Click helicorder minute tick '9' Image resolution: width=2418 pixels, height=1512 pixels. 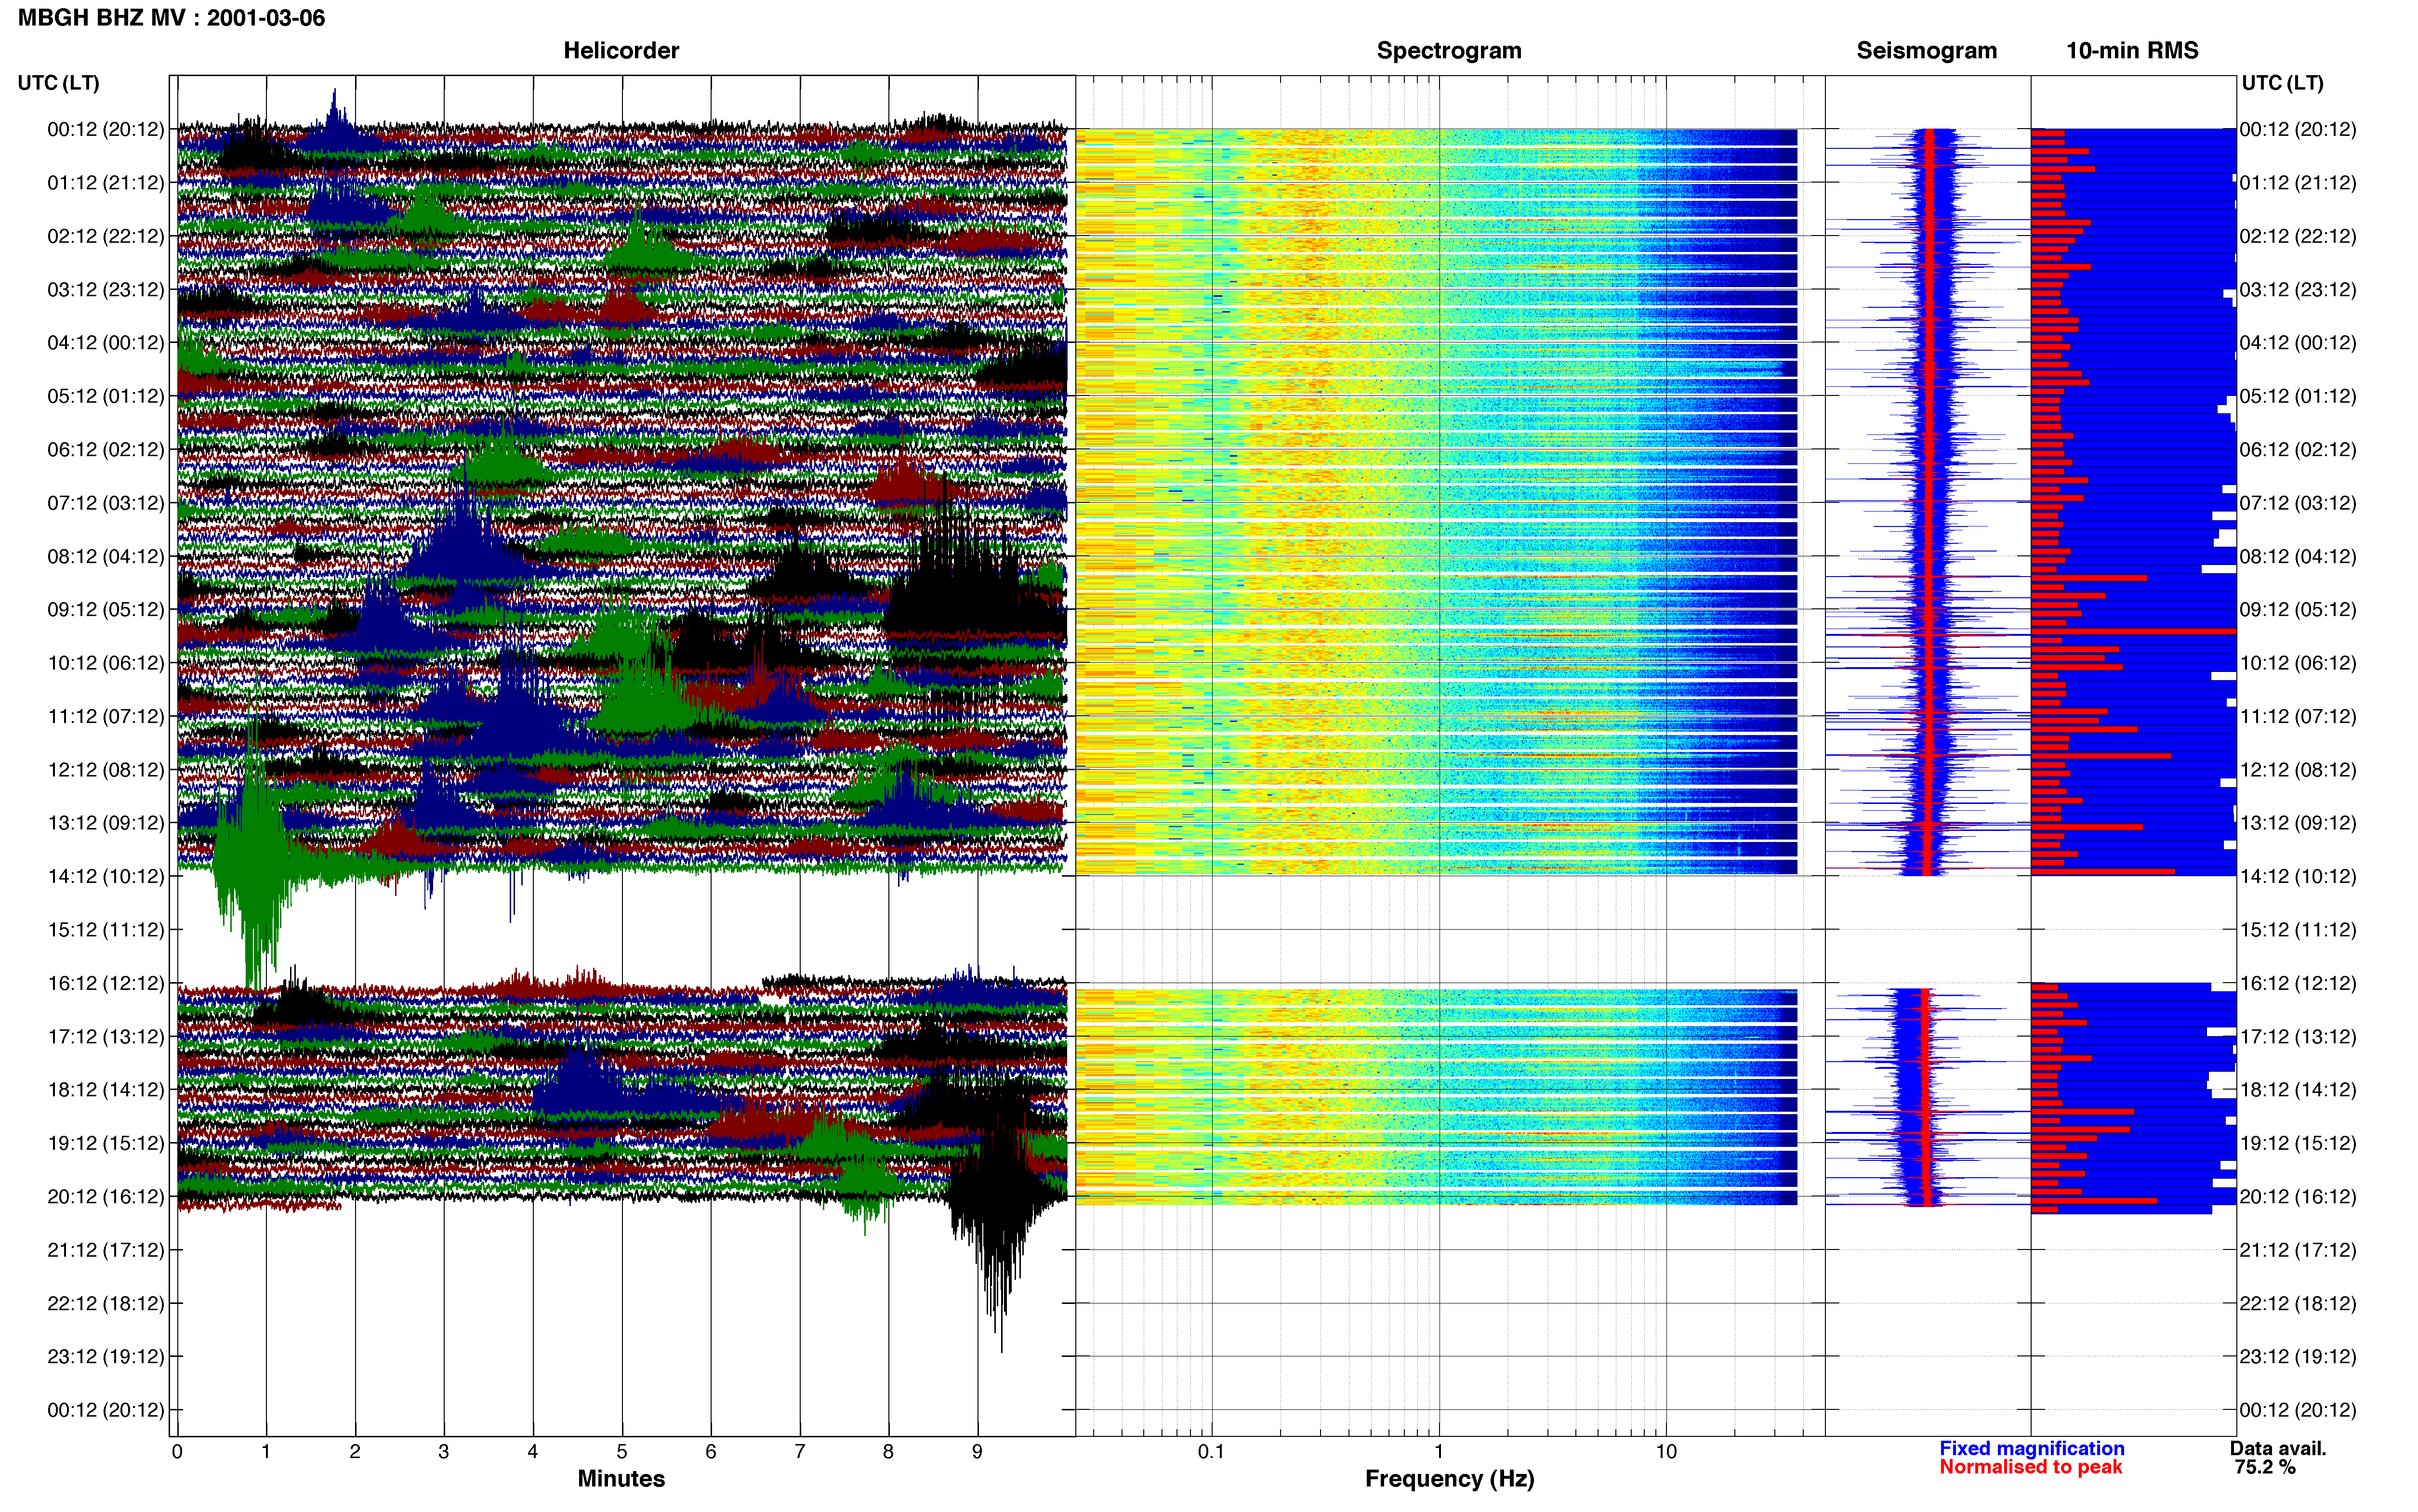pyautogui.click(x=977, y=1452)
